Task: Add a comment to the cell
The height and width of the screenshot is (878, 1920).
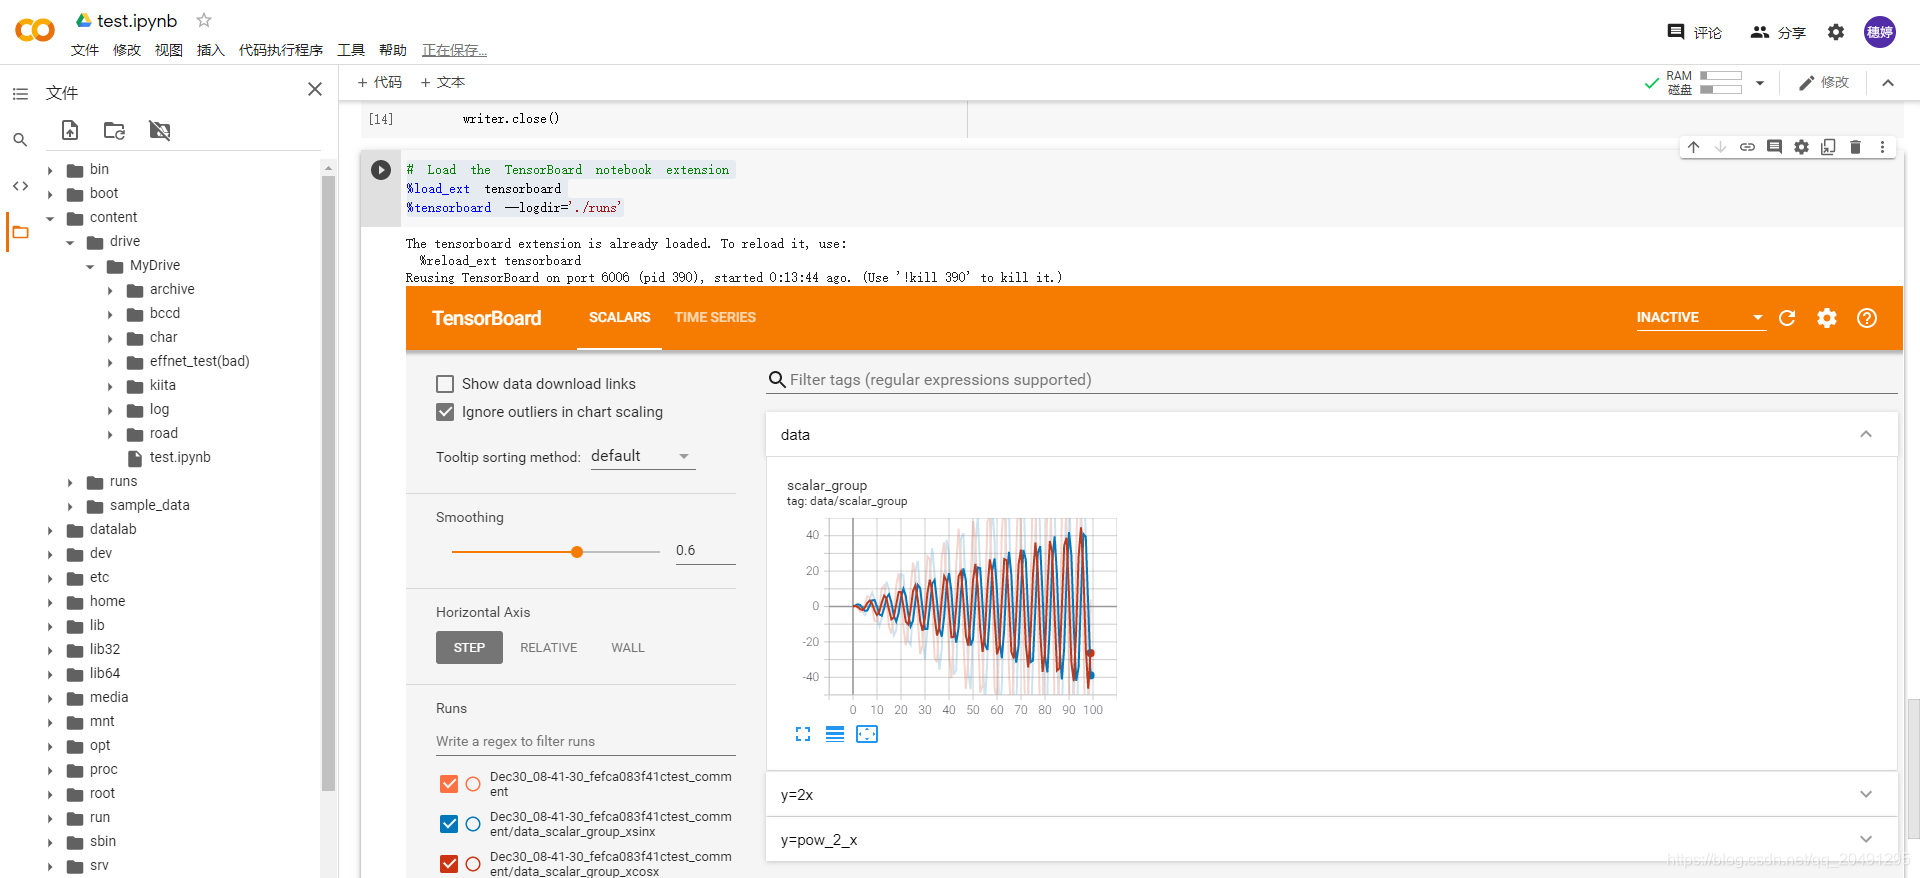Action: pyautogui.click(x=1774, y=147)
